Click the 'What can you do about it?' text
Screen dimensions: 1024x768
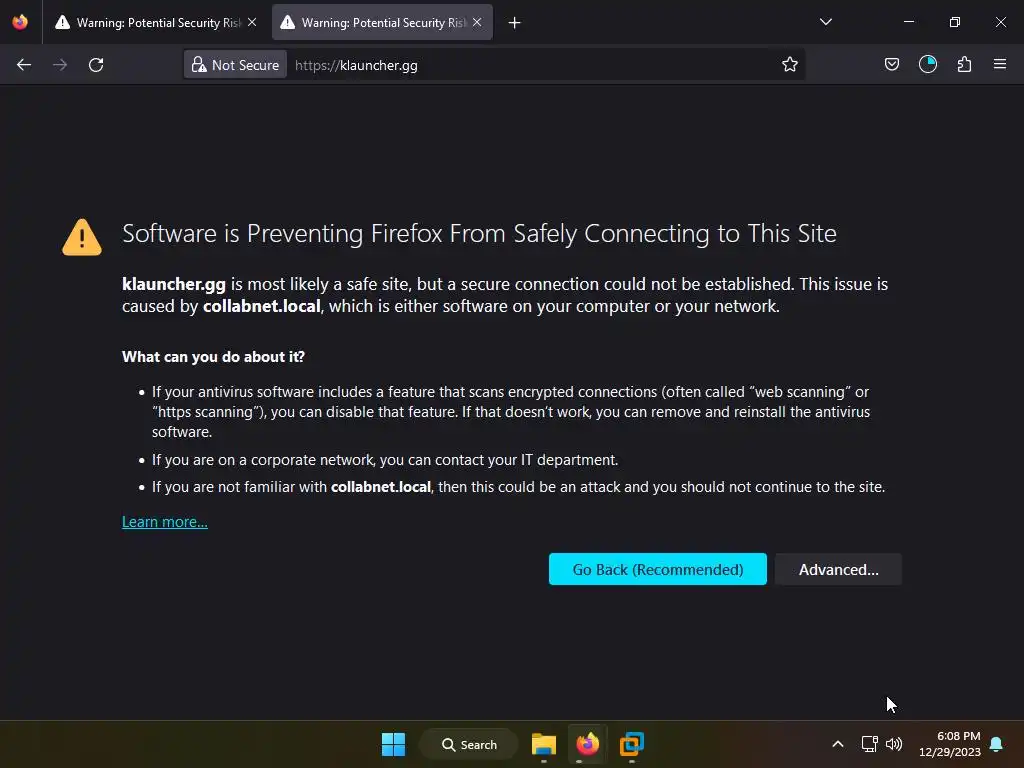(214, 357)
